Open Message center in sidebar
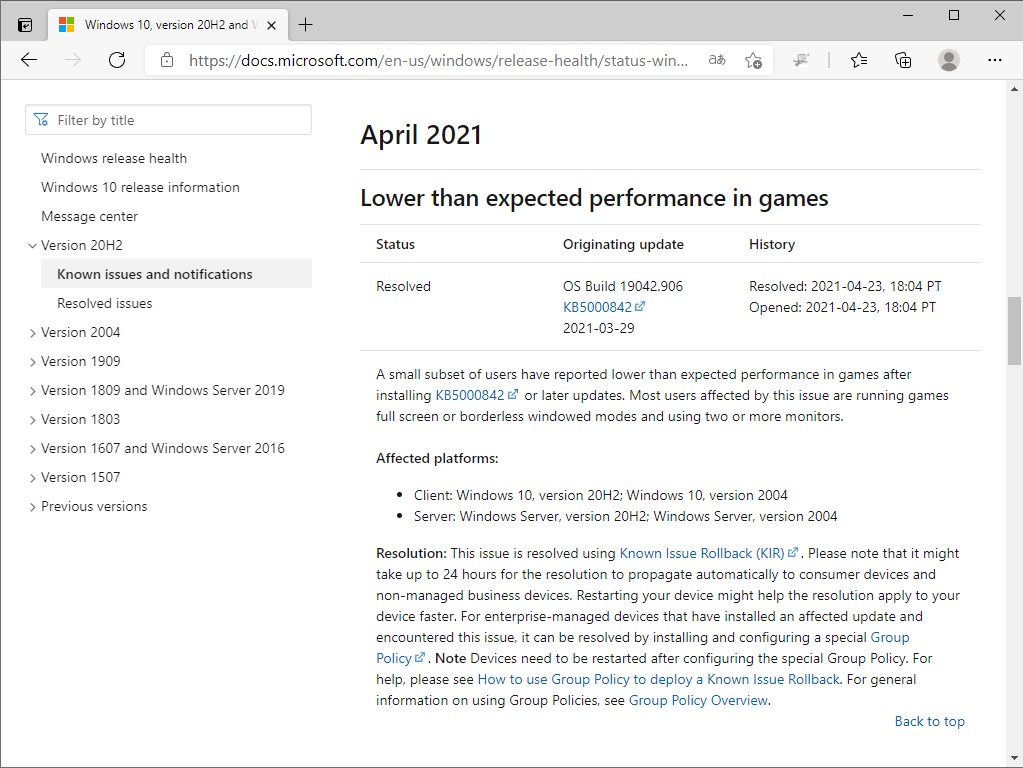 89,216
